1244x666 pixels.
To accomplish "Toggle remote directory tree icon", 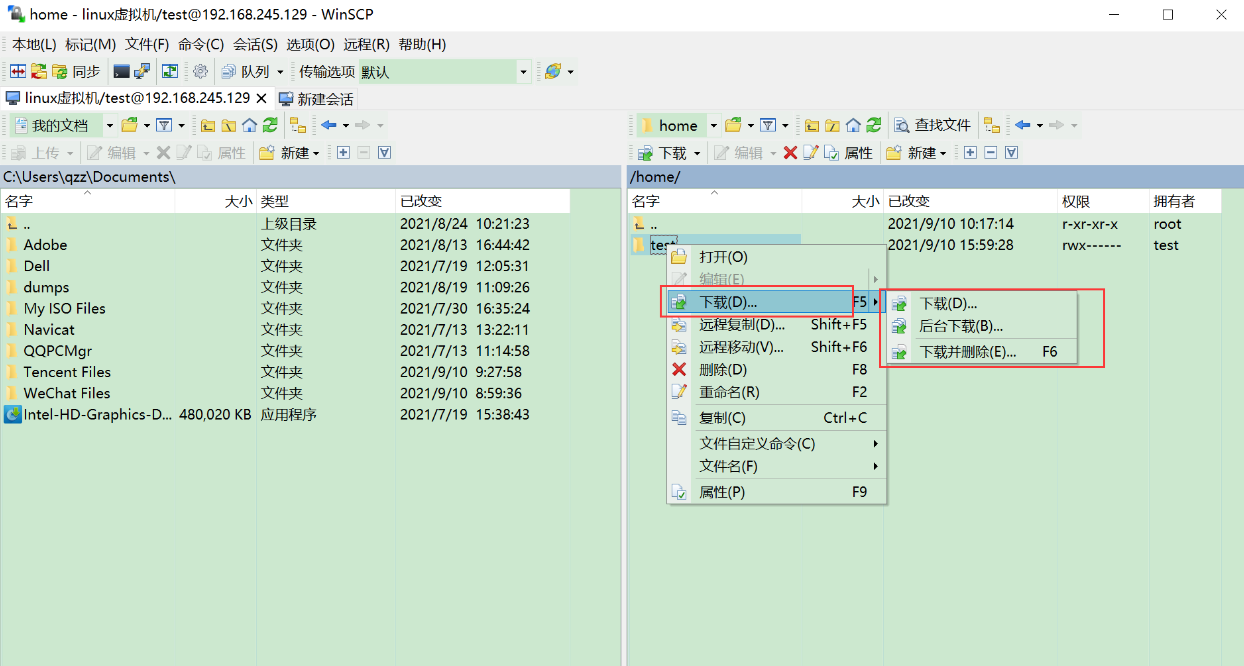I will coord(991,125).
